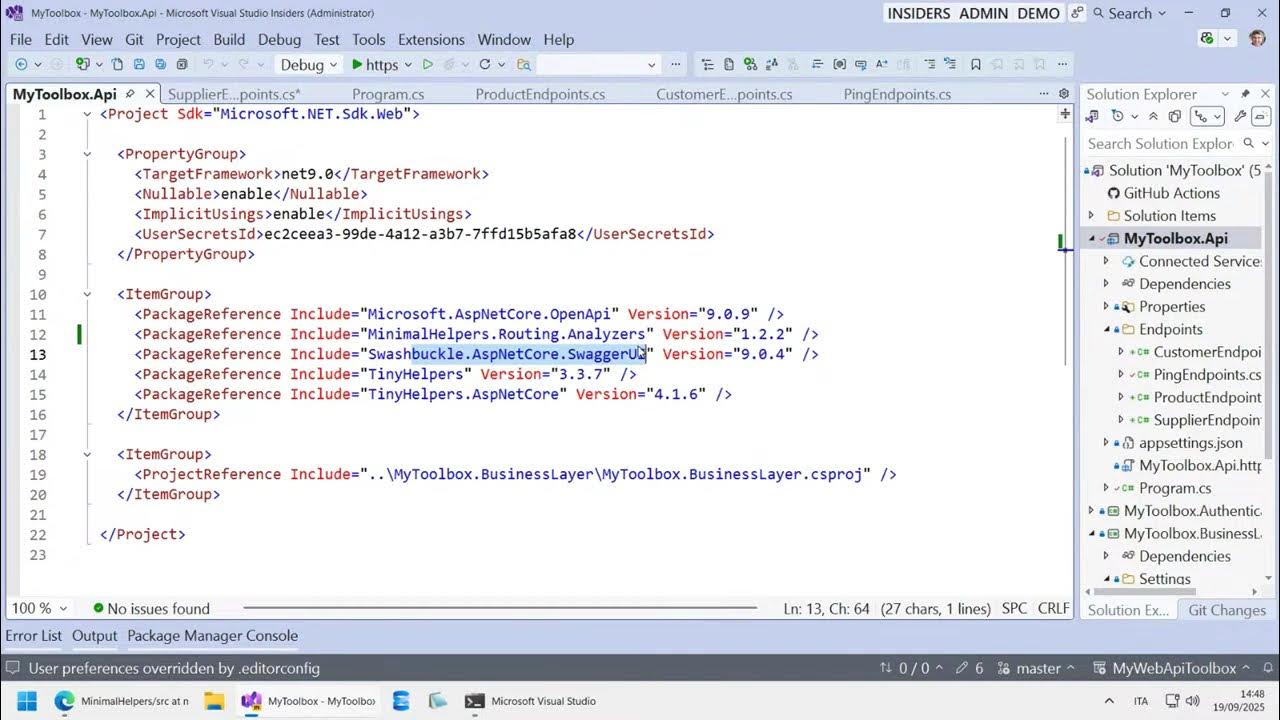Switch to the Program.cs tab

click(x=388, y=94)
